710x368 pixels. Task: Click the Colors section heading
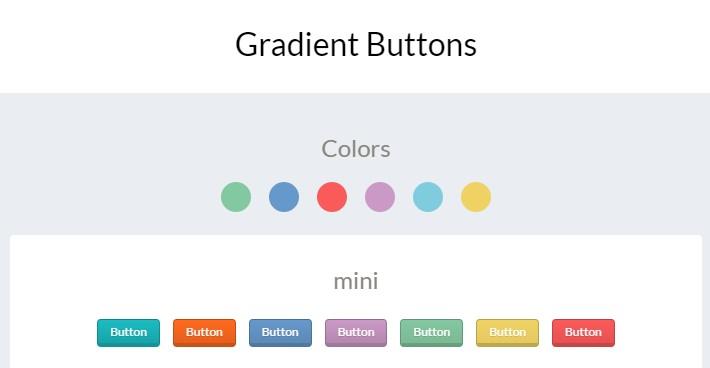pyautogui.click(x=356, y=149)
